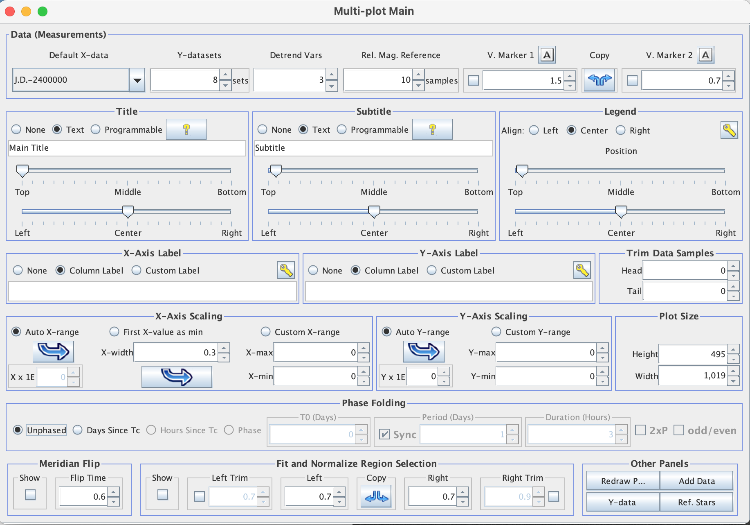Click V. Marker 1 text annotation icon

point(548,55)
